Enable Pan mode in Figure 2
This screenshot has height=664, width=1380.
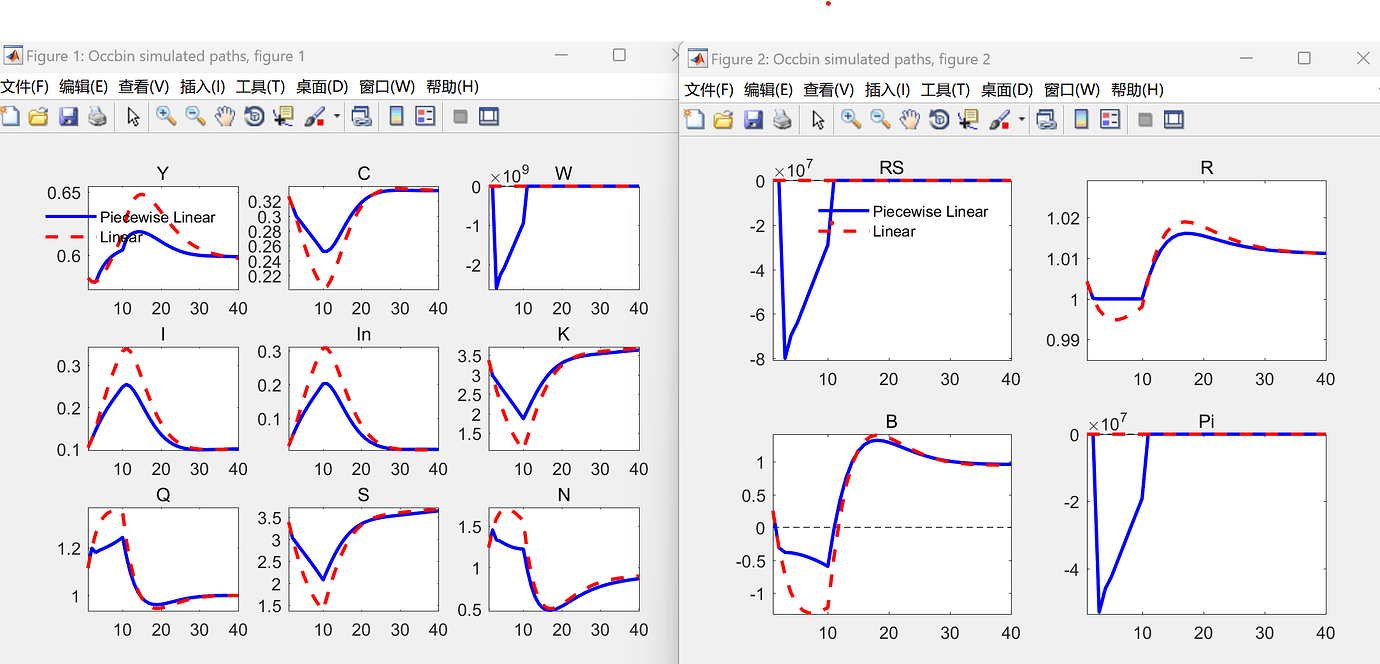[908, 119]
